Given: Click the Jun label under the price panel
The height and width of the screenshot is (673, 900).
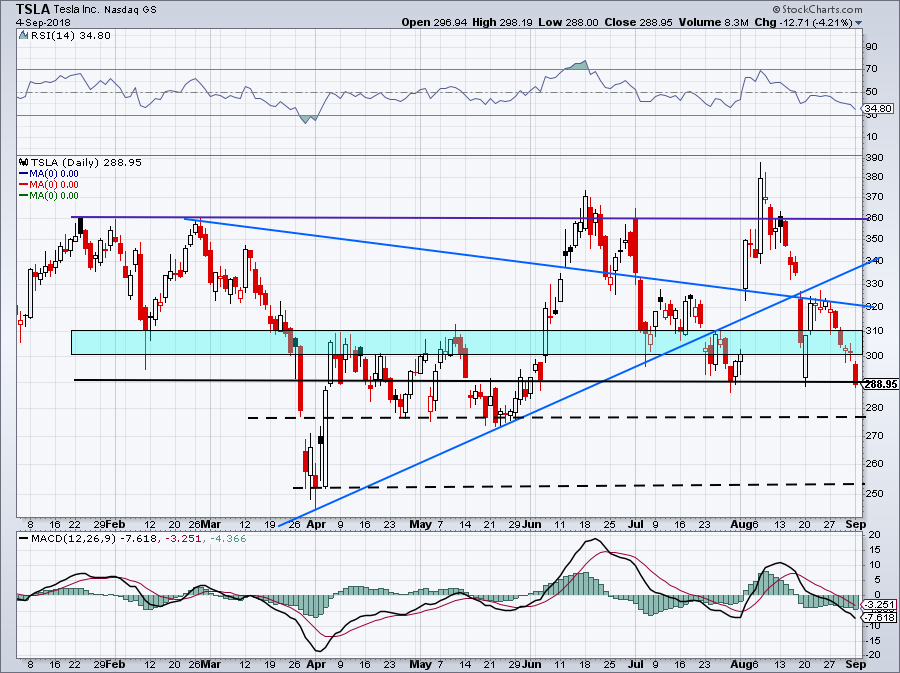Looking at the screenshot, I should pos(532,524).
